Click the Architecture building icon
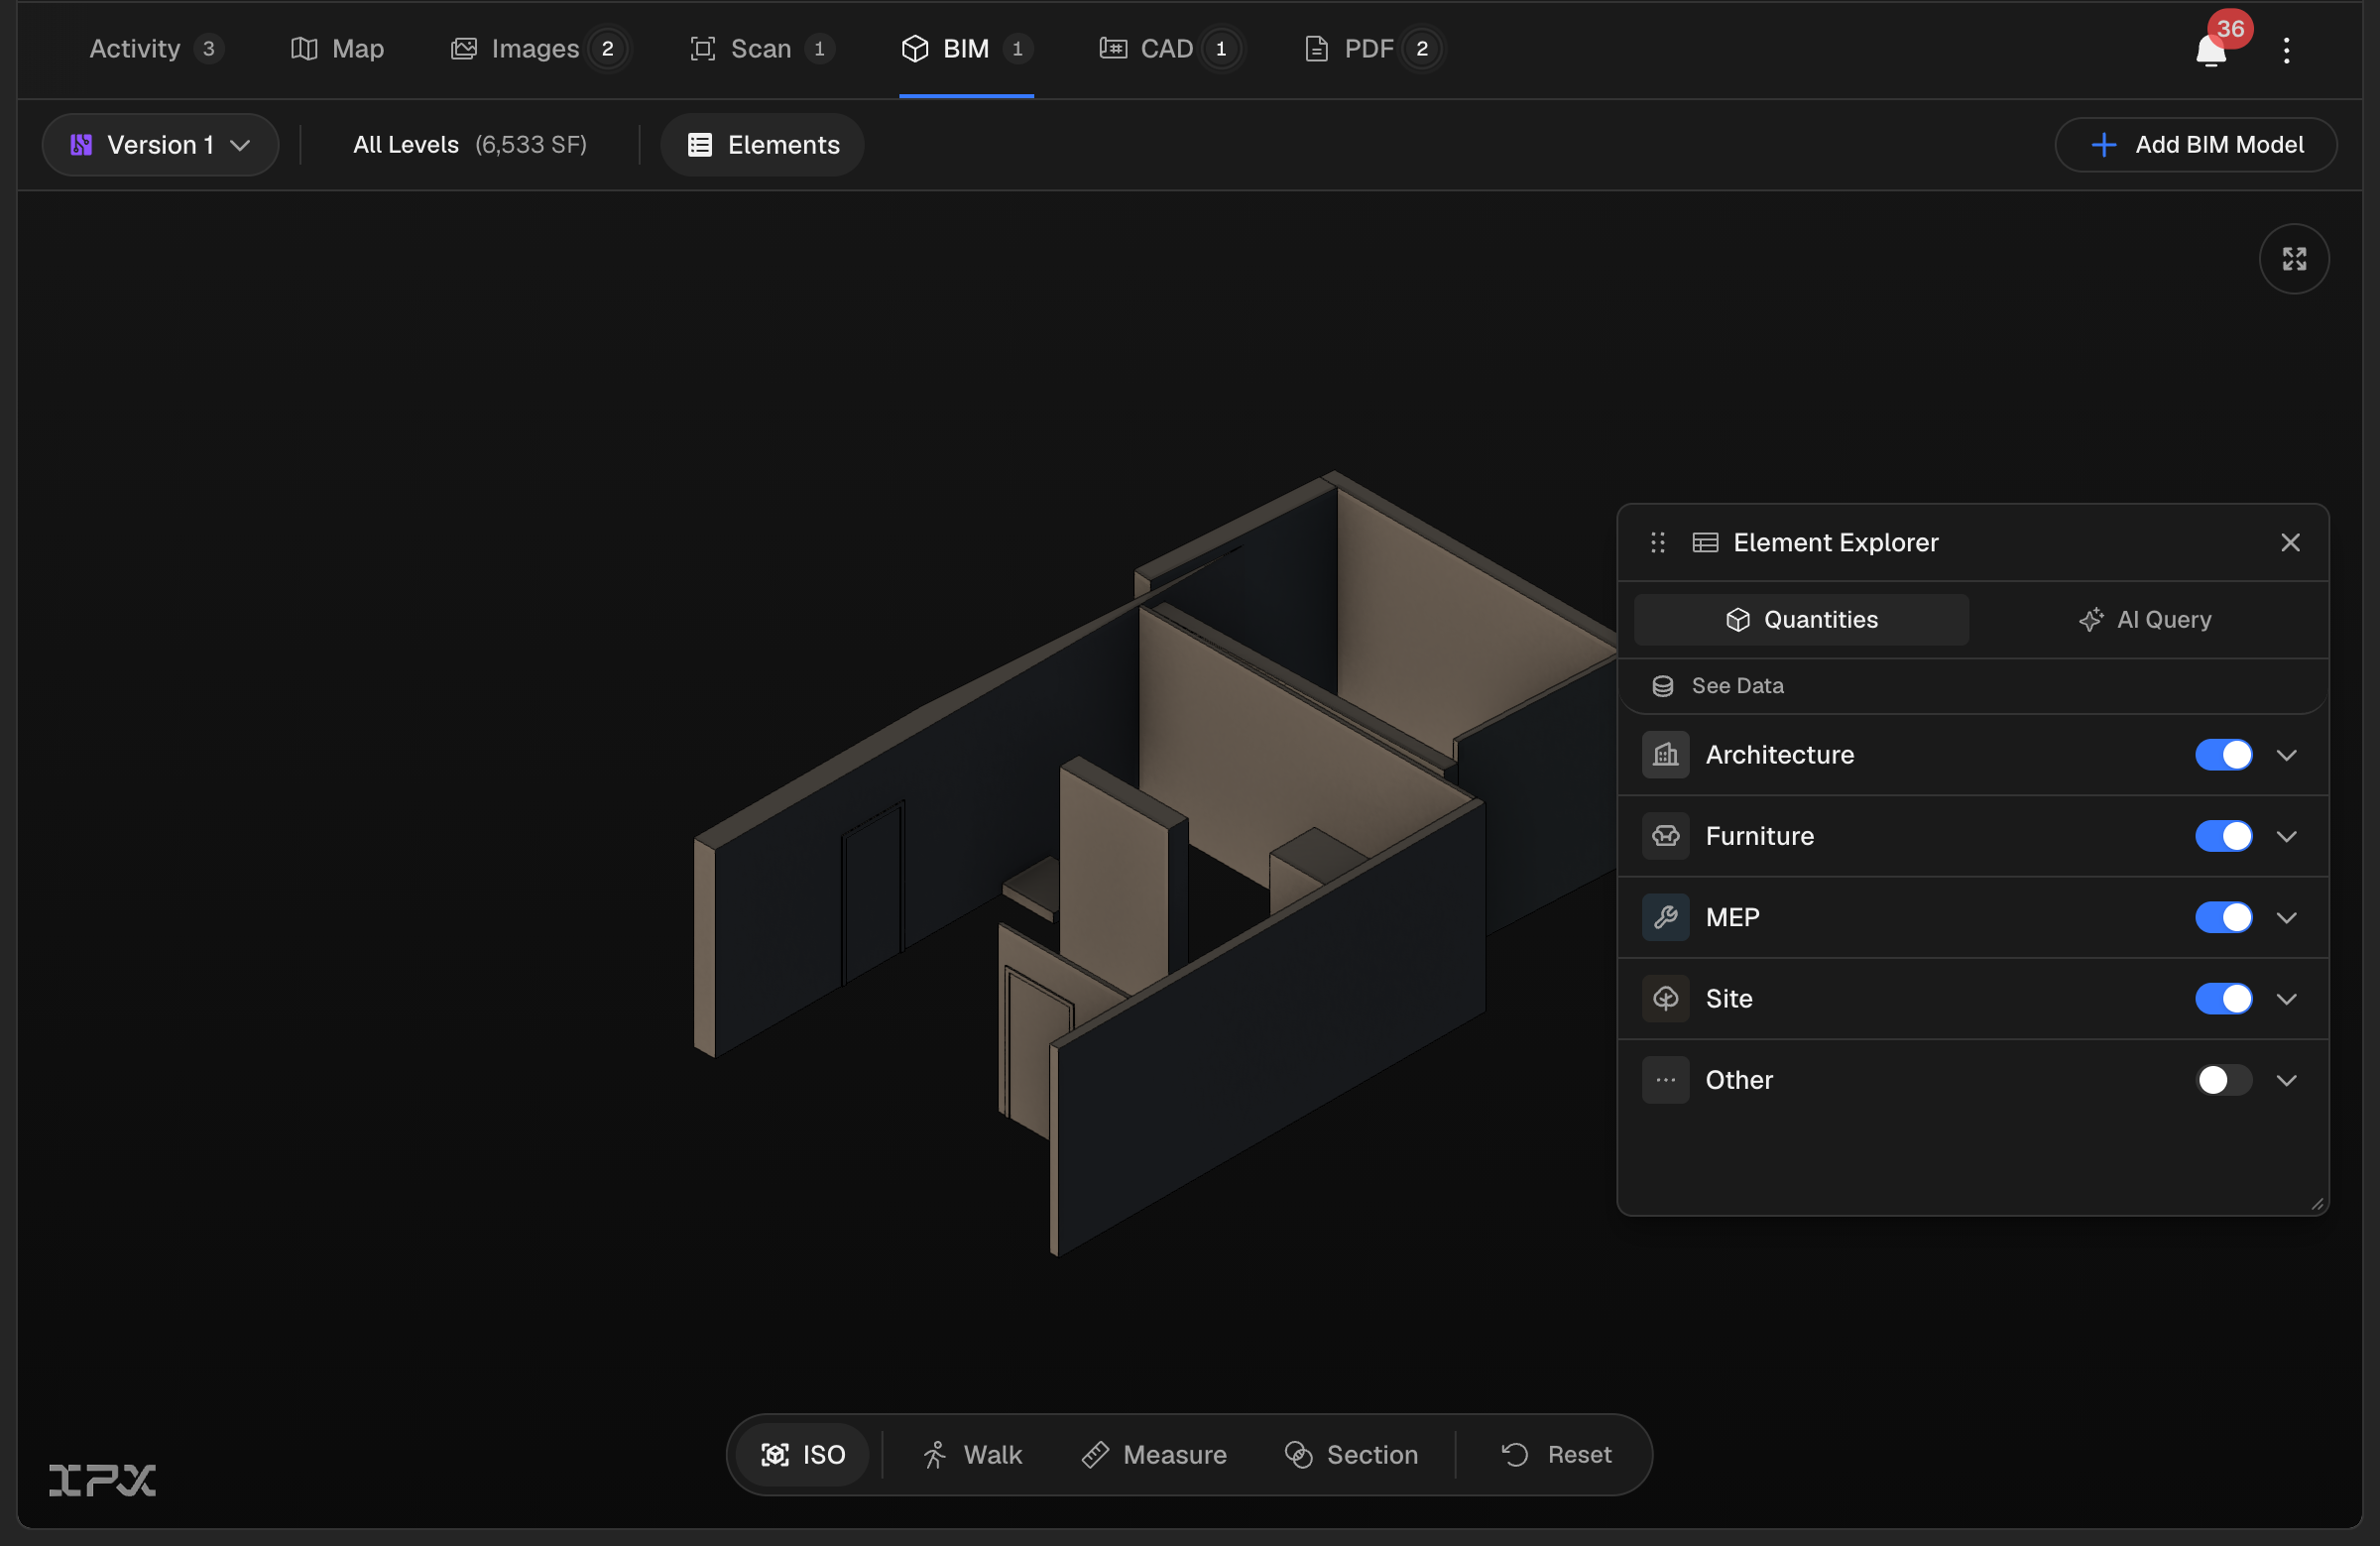The width and height of the screenshot is (2380, 1546). pyautogui.click(x=1666, y=755)
